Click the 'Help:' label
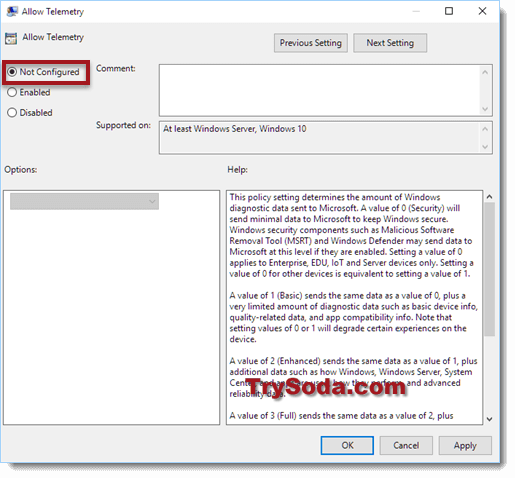Image resolution: width=515 pixels, height=478 pixels. tap(237, 170)
